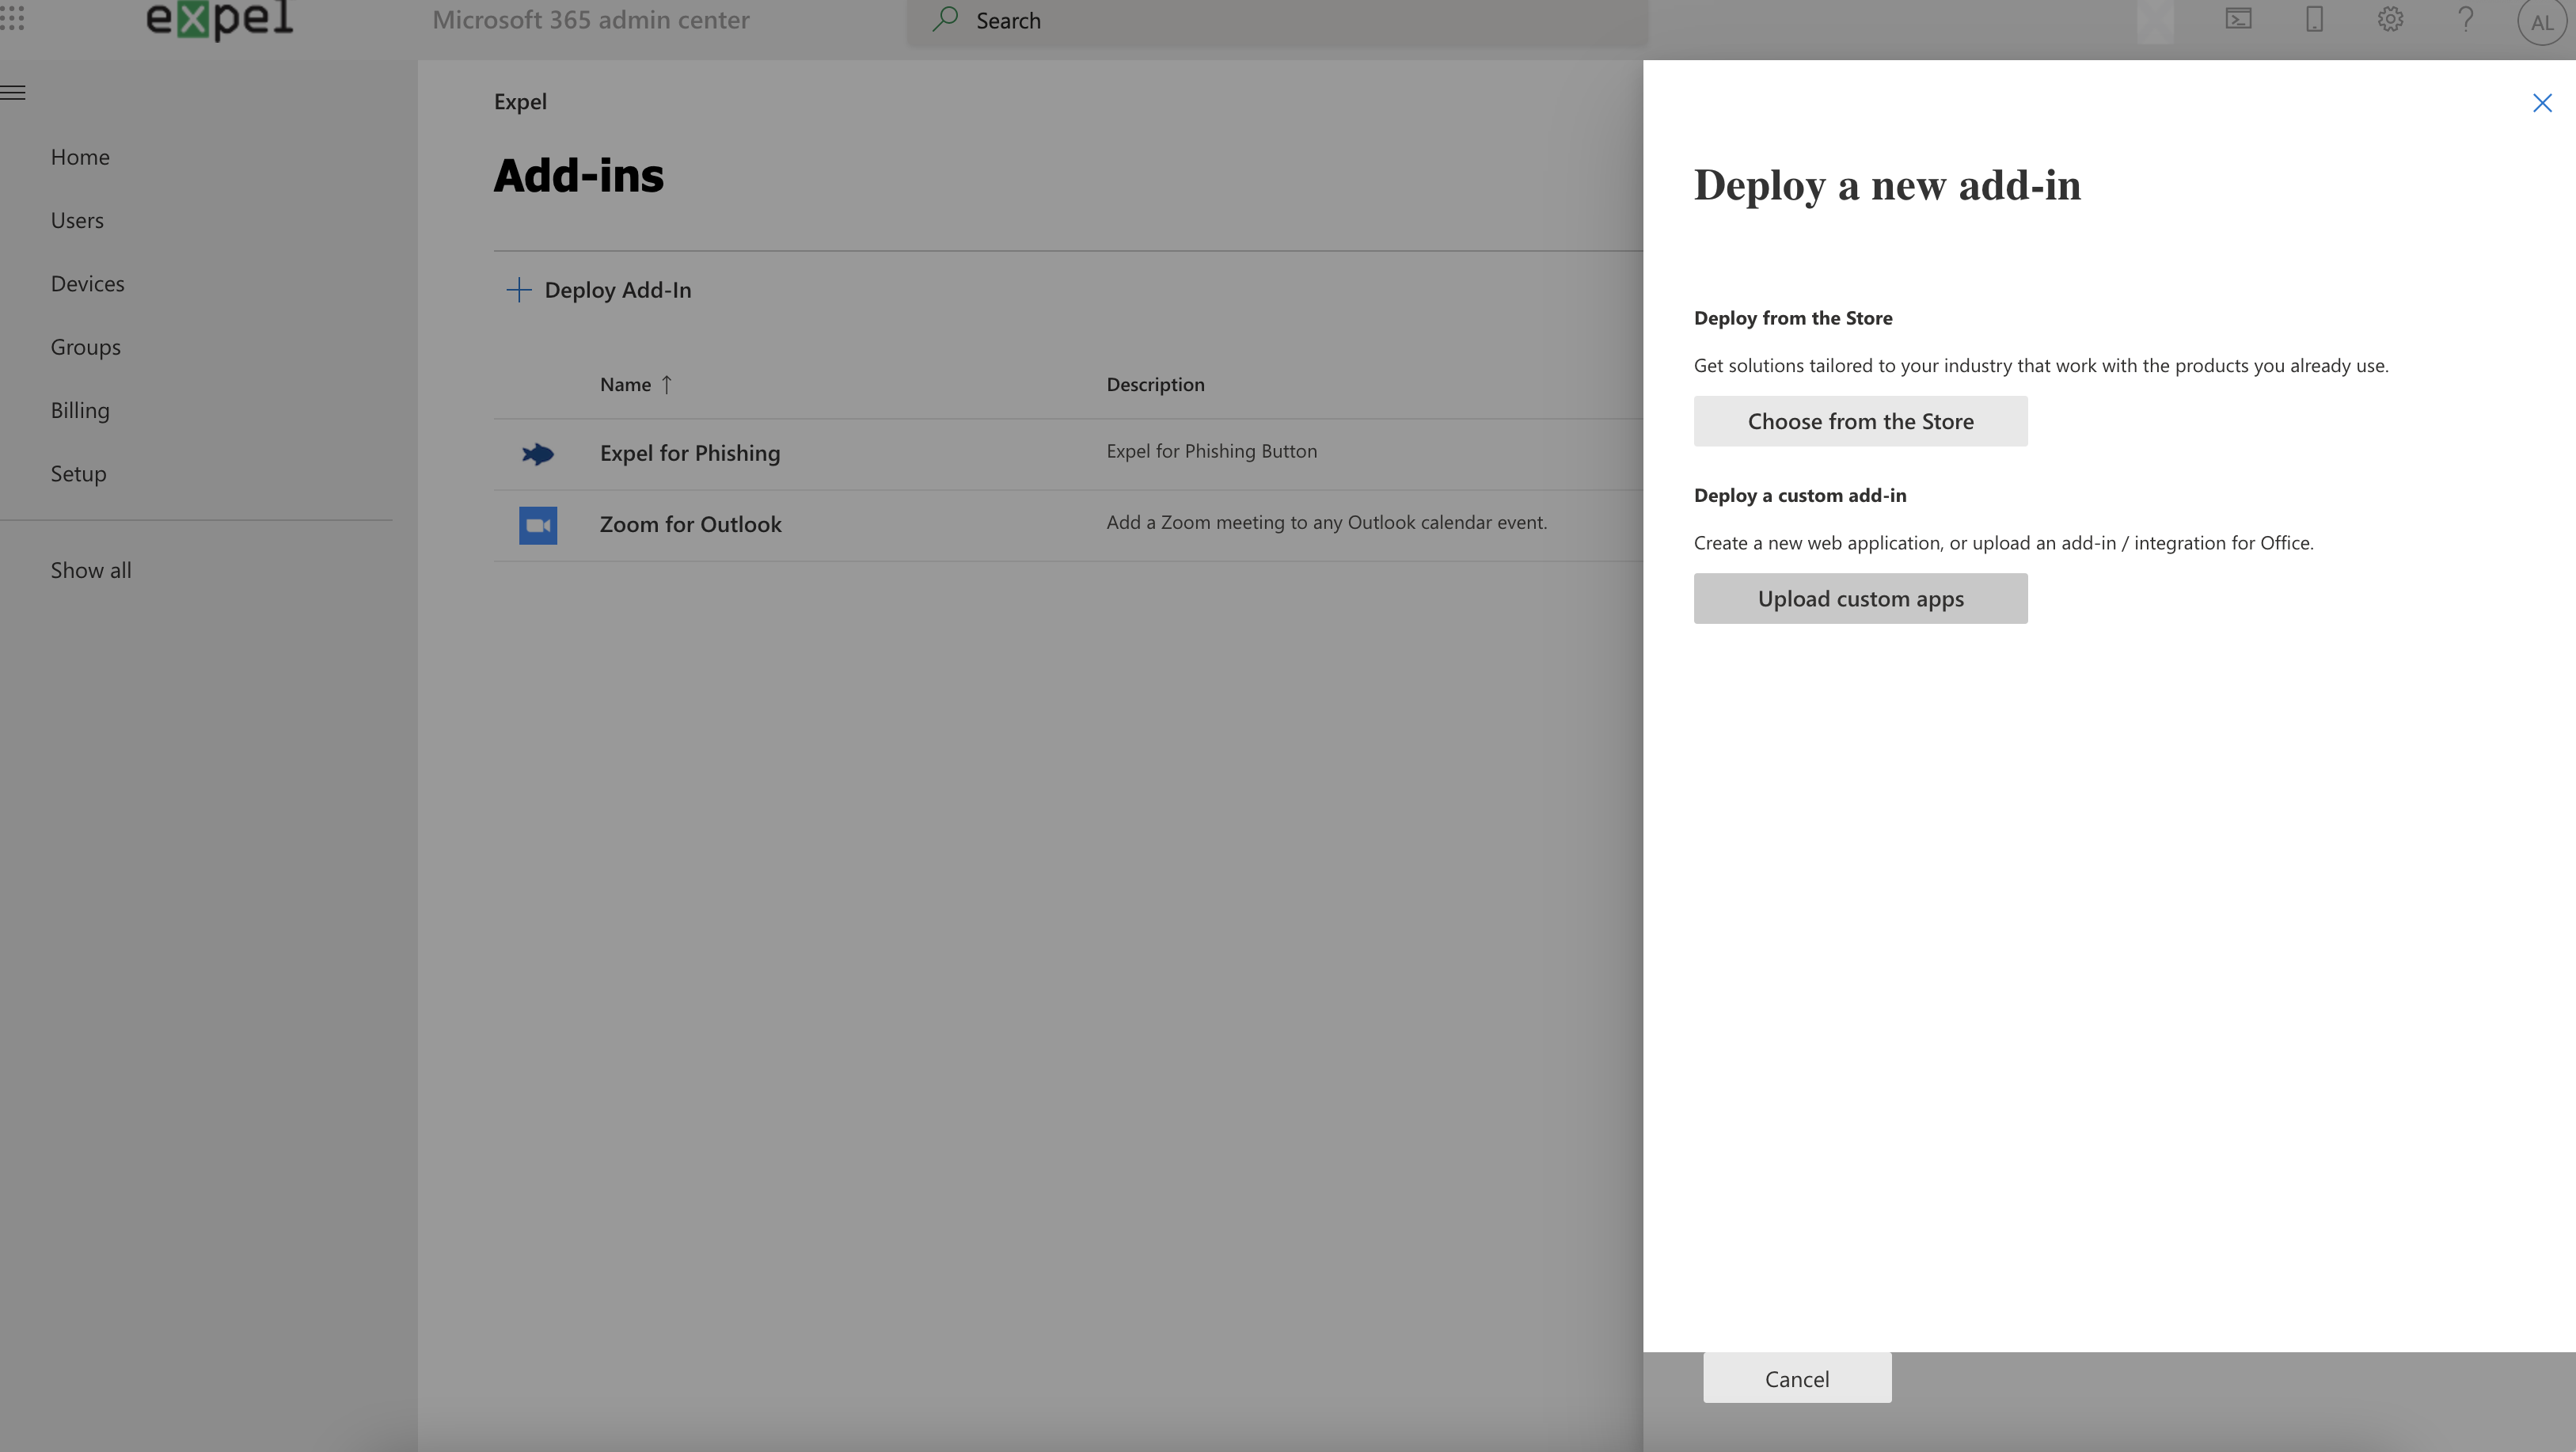Close the Deploy a new add-in panel
The height and width of the screenshot is (1452, 2576).
(x=2542, y=103)
